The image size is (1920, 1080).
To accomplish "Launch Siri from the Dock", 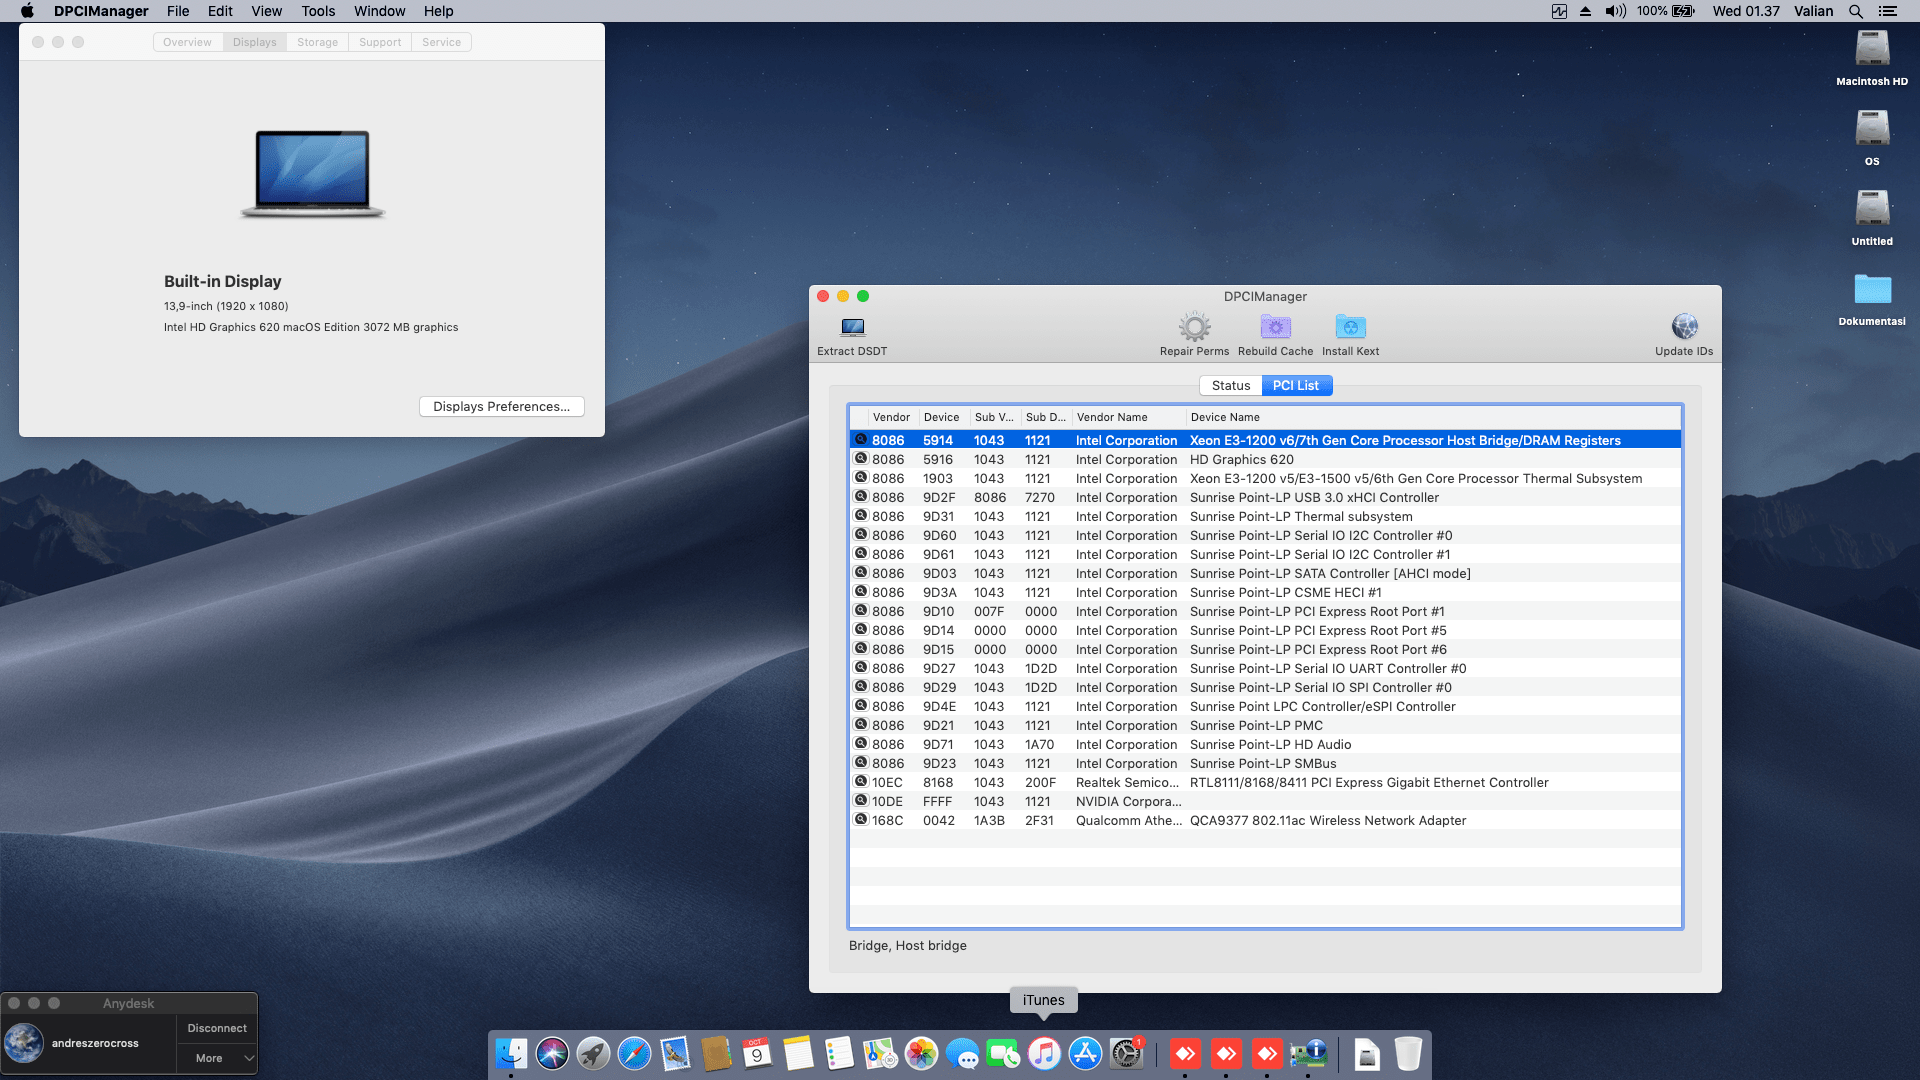I will click(x=552, y=1053).
